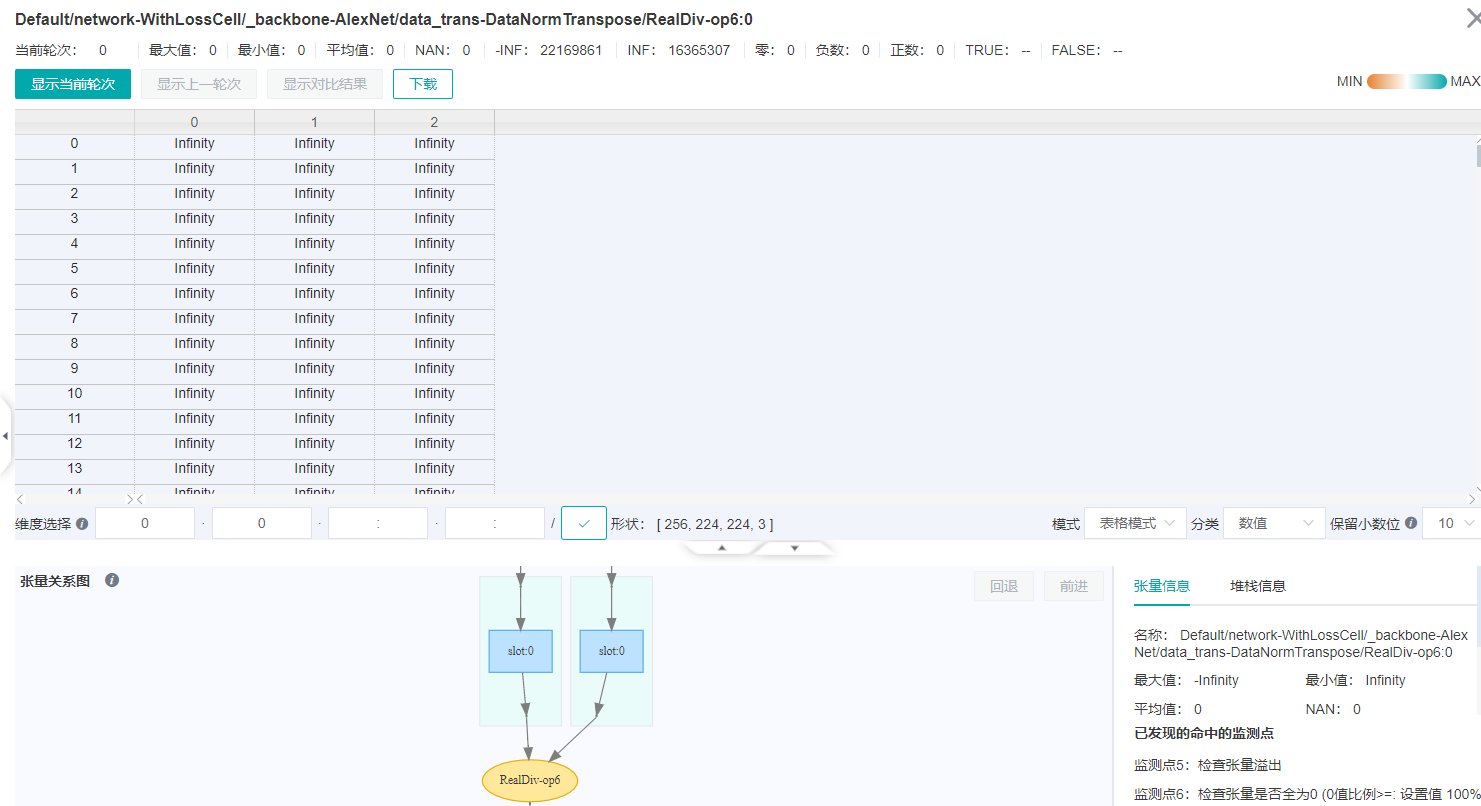This screenshot has width=1481, height=806.
Task: Click Infinity cell in row 12 column 0
Action: coord(194,443)
